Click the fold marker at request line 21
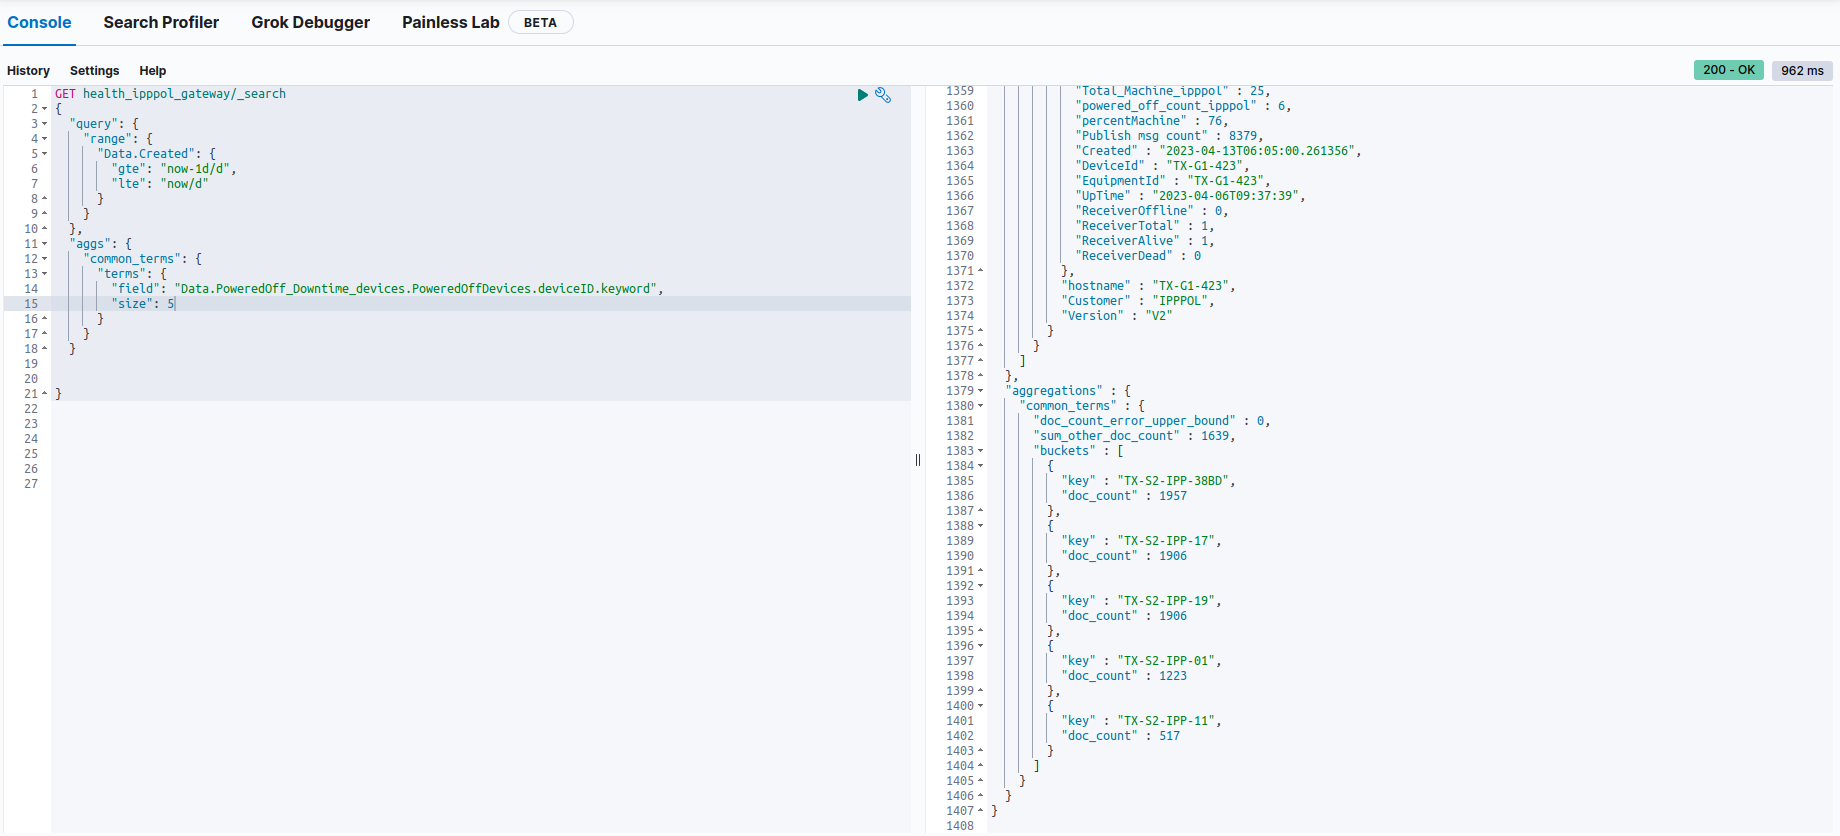1840x836 pixels. tap(45, 394)
